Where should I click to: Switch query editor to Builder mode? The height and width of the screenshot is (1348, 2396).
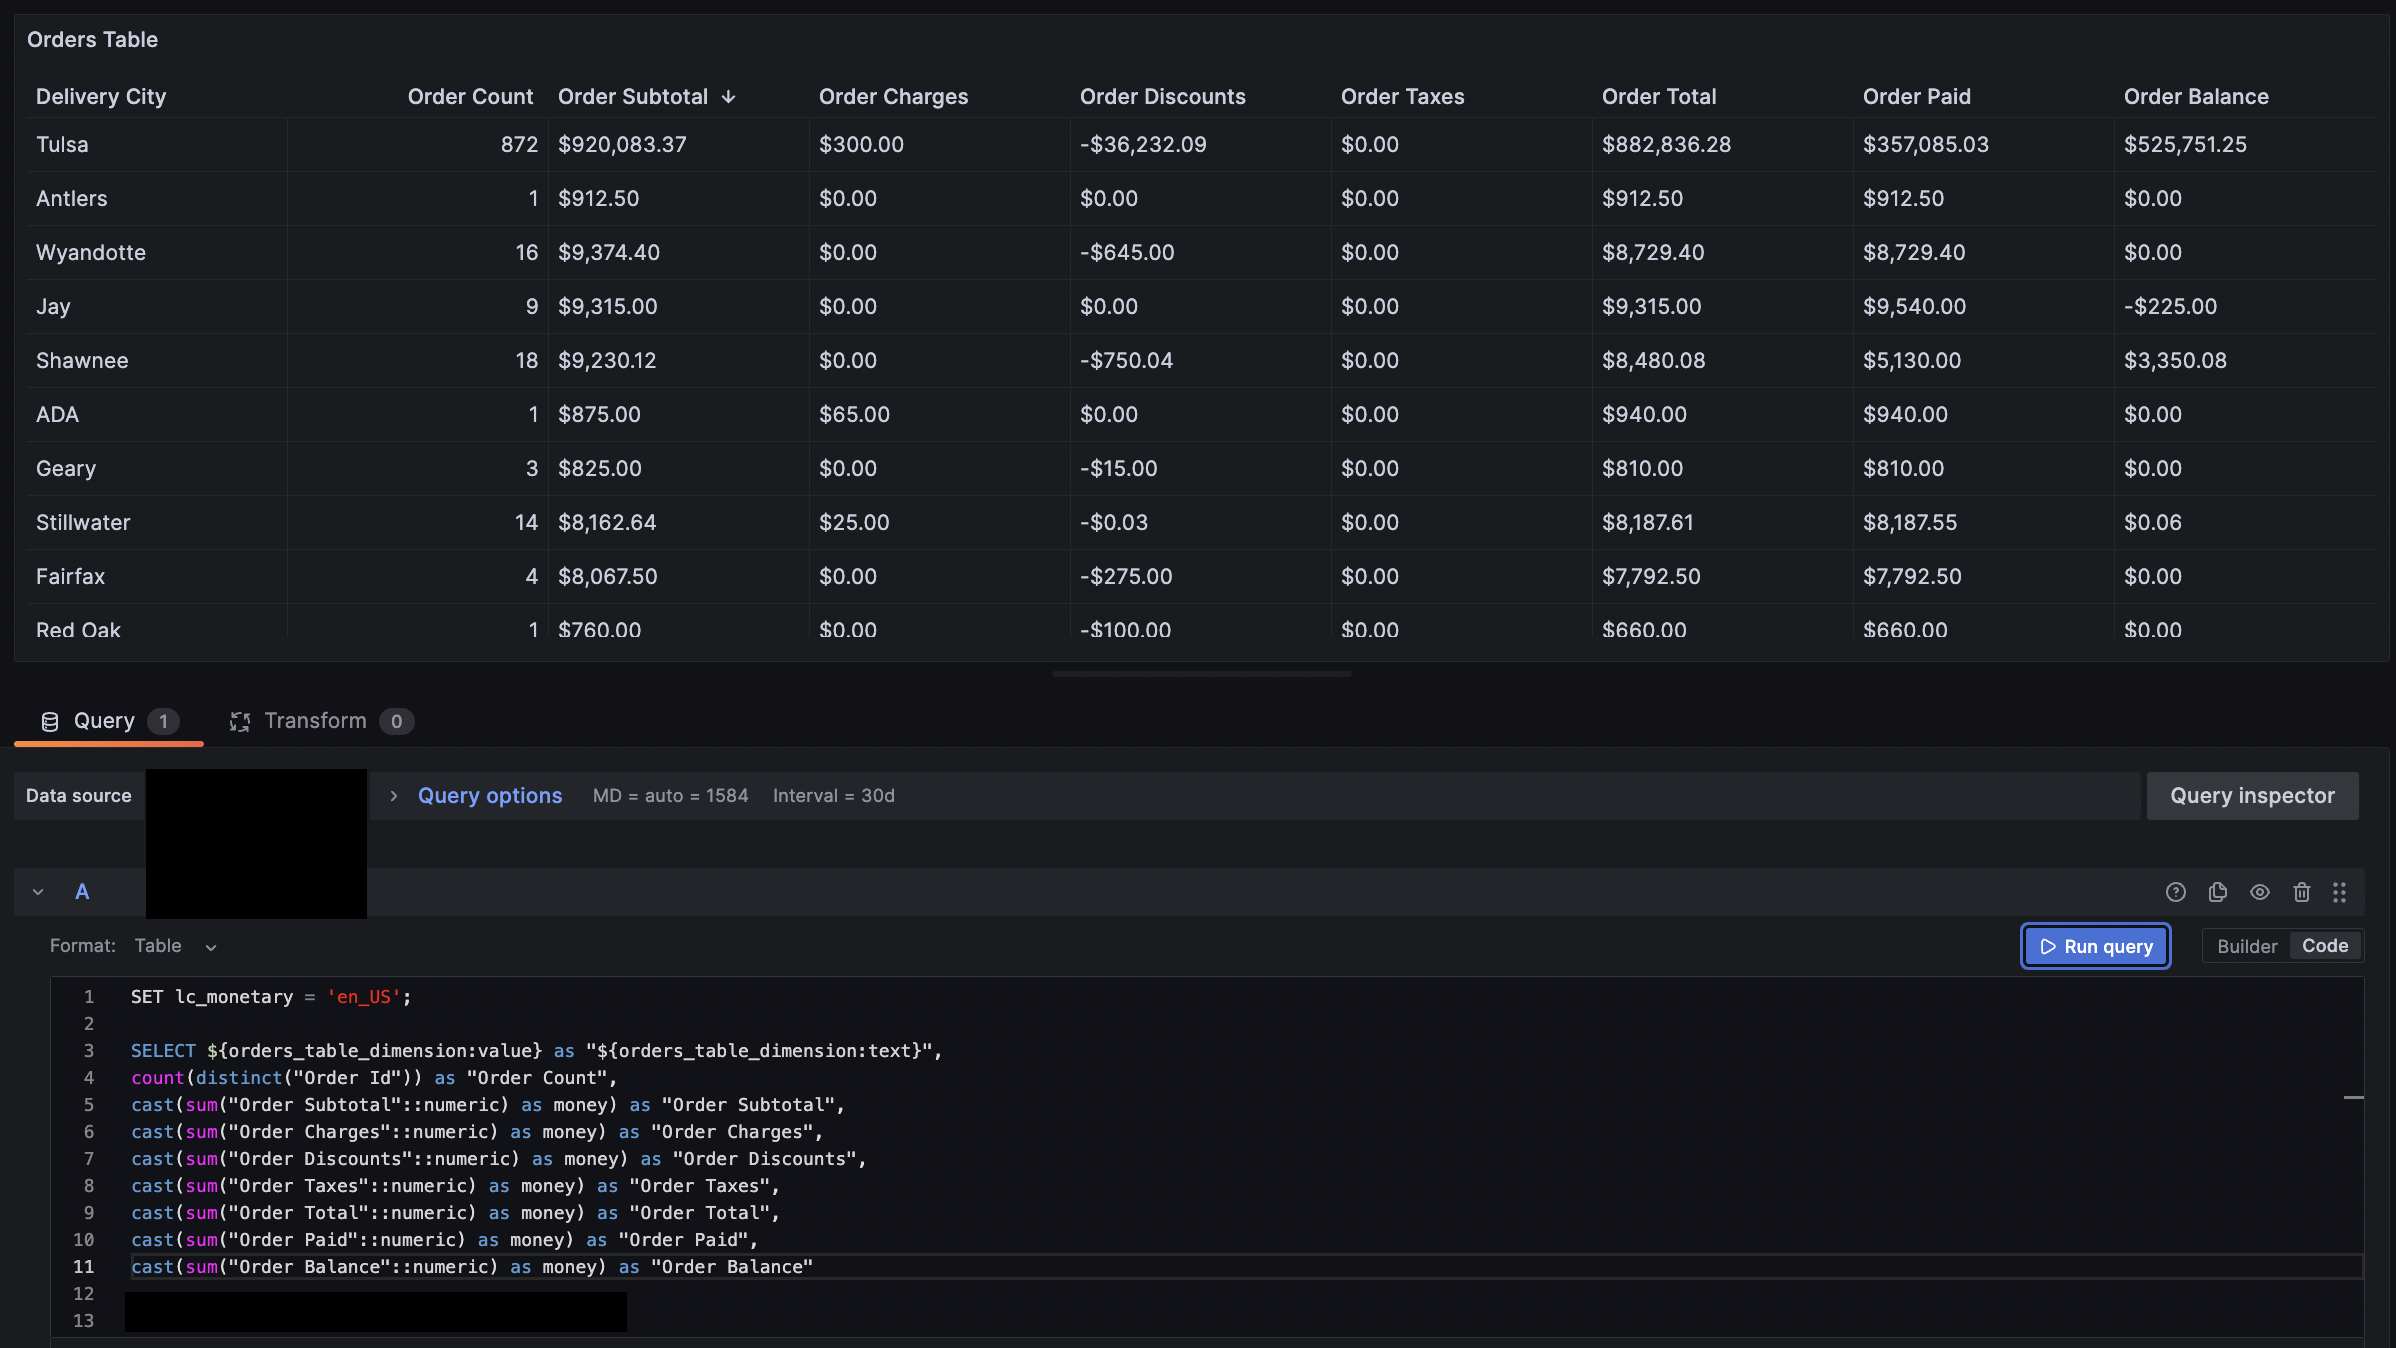(x=2246, y=945)
